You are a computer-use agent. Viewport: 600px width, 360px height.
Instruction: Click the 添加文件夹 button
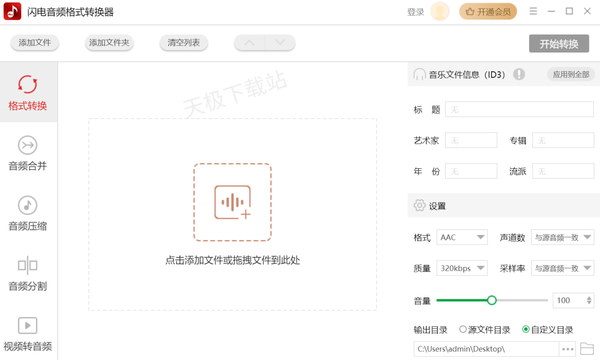(x=109, y=42)
